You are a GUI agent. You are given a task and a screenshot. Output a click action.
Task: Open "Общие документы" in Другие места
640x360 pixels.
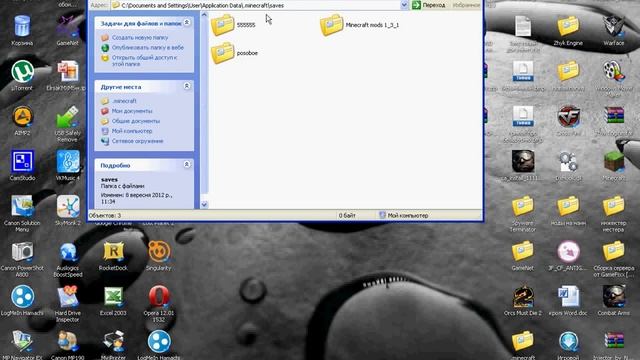(x=136, y=121)
